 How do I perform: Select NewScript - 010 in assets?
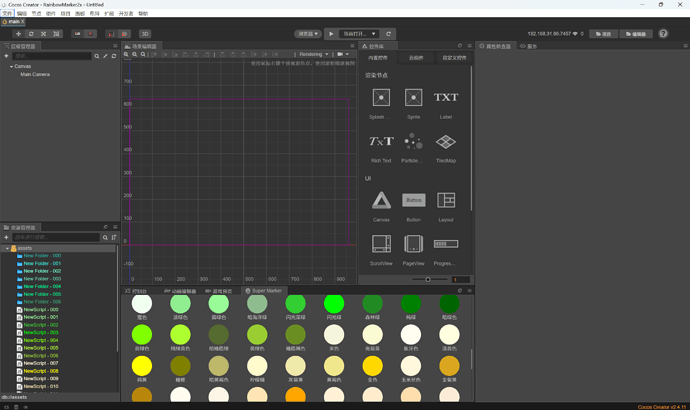tap(40, 387)
